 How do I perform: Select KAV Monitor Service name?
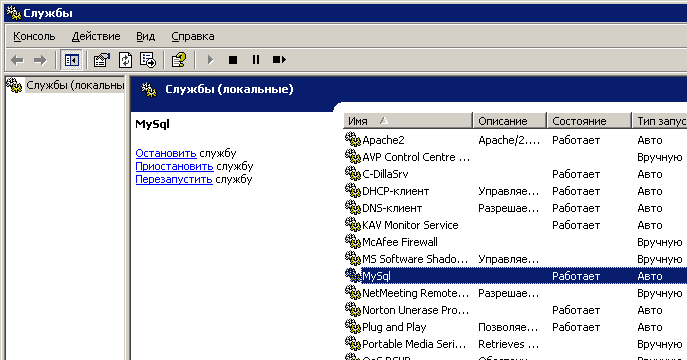coord(410,225)
